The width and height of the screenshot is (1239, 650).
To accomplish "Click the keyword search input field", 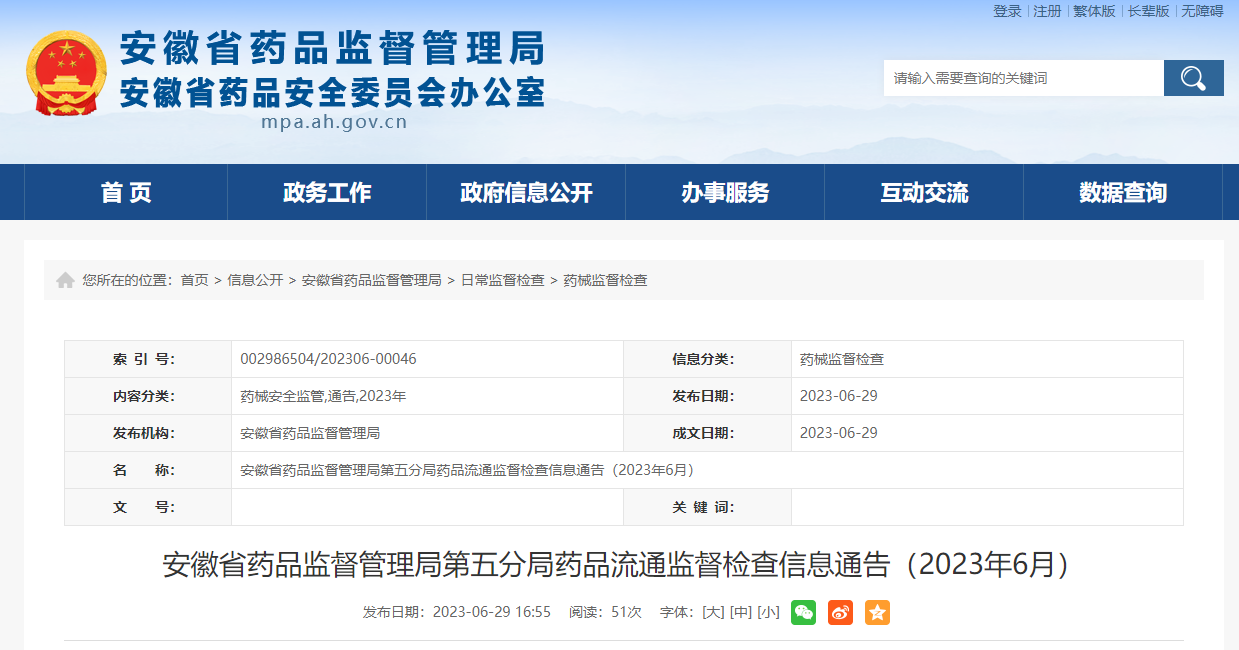I will [1023, 78].
